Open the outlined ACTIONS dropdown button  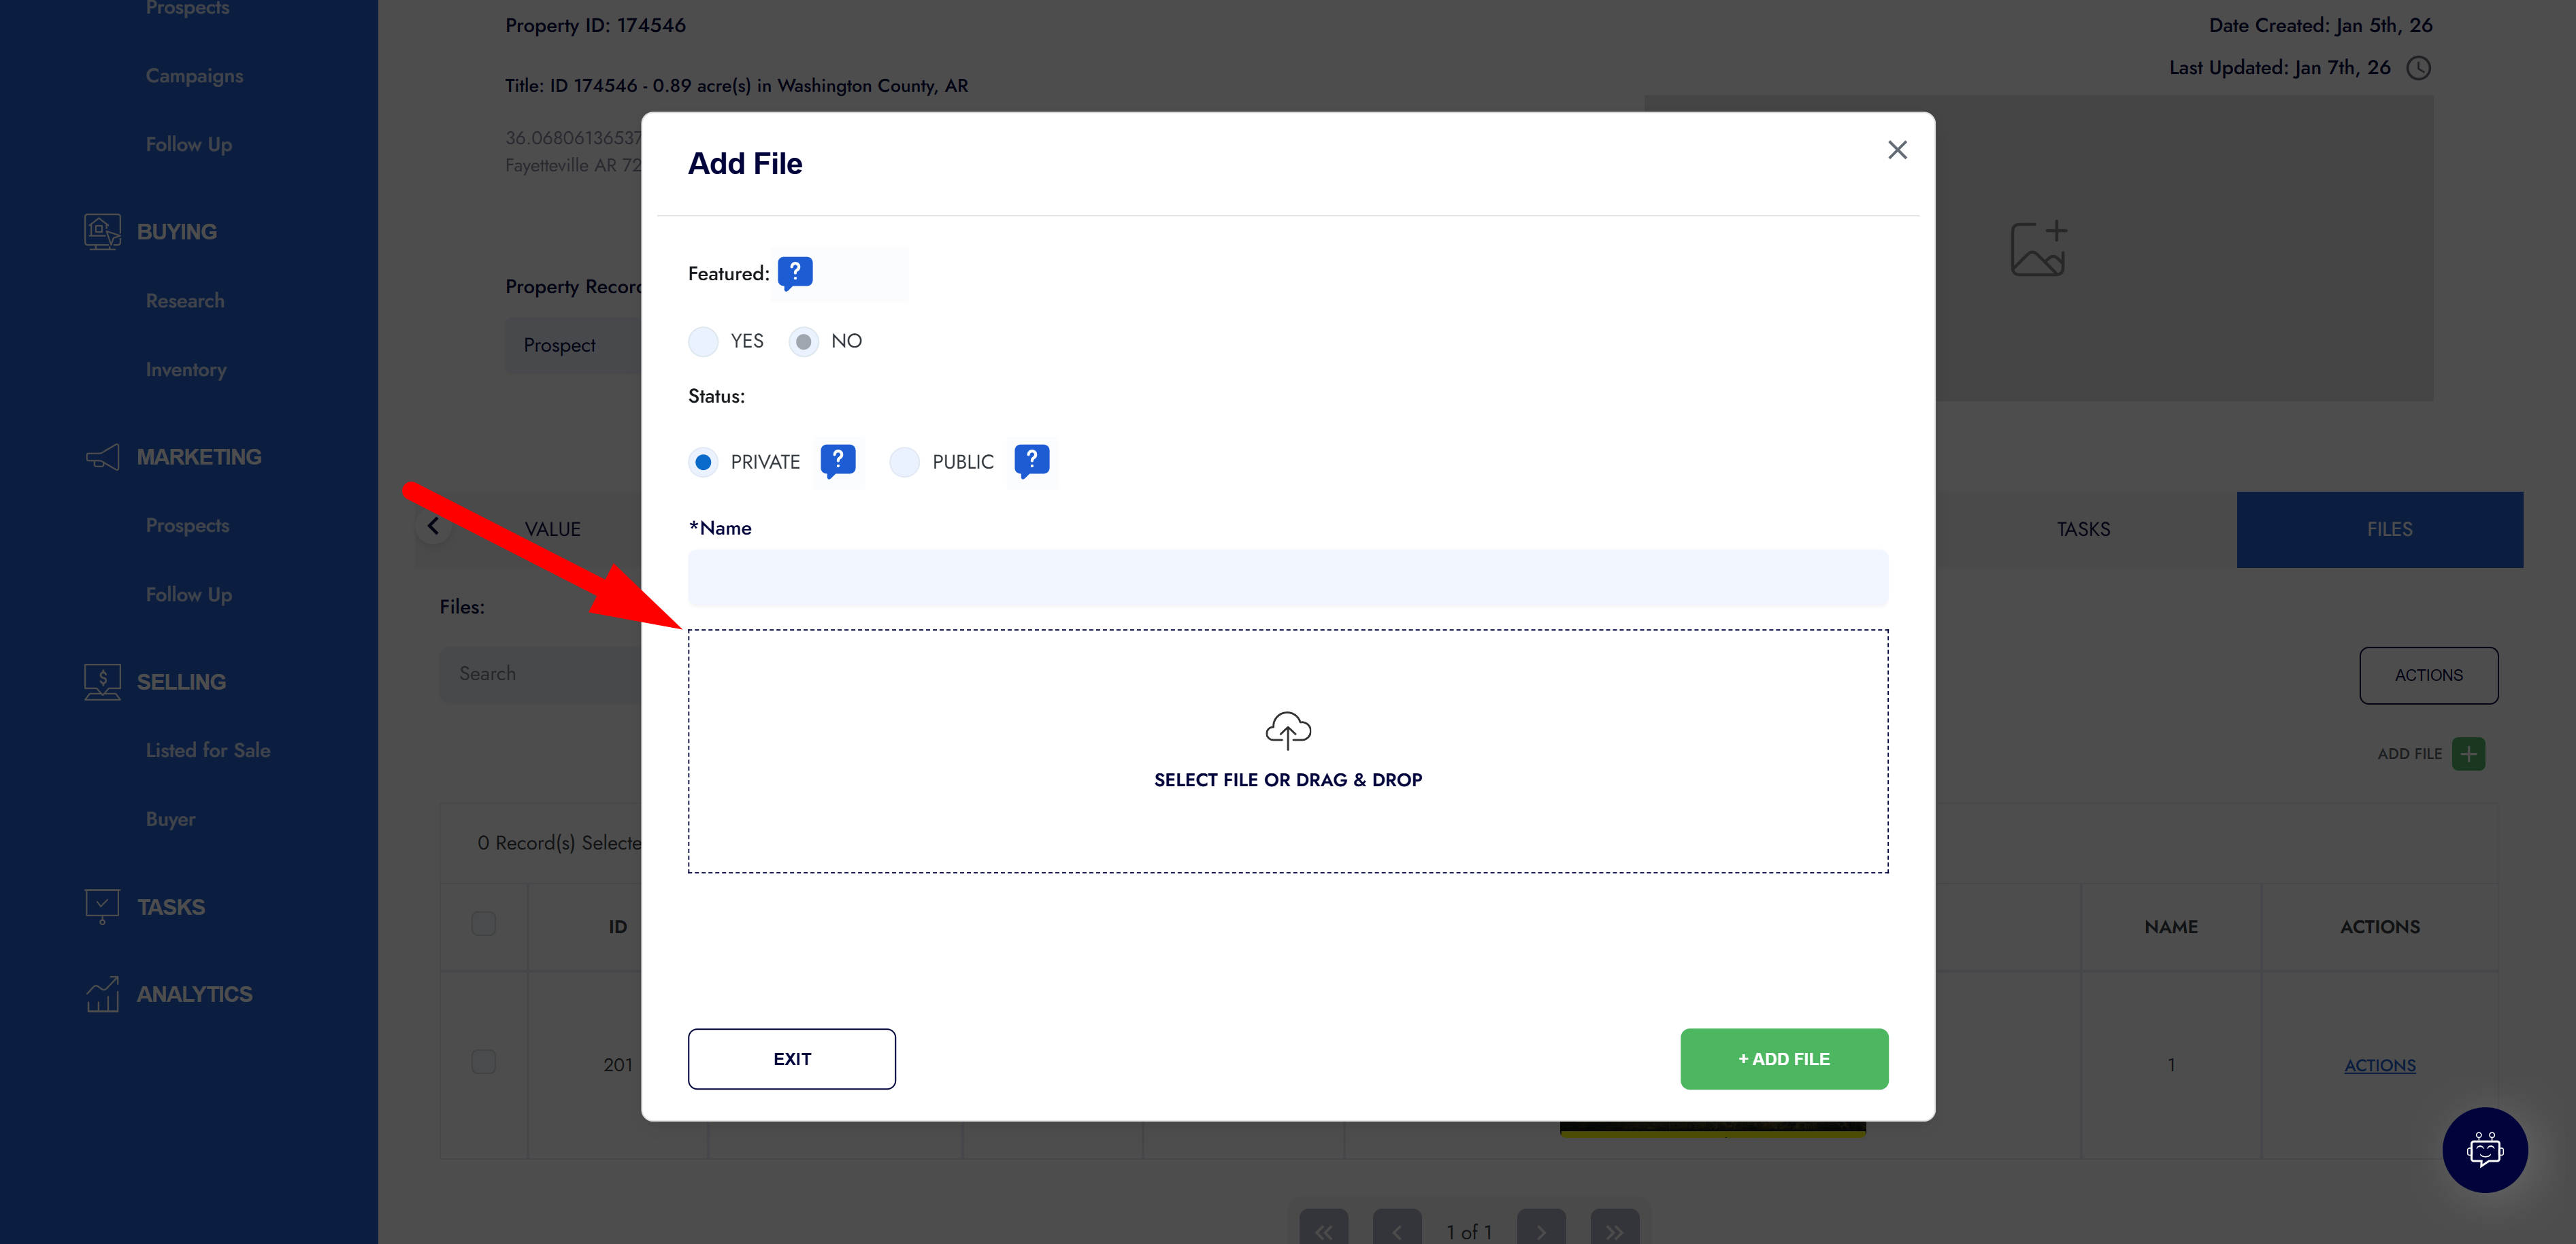pos(2428,676)
